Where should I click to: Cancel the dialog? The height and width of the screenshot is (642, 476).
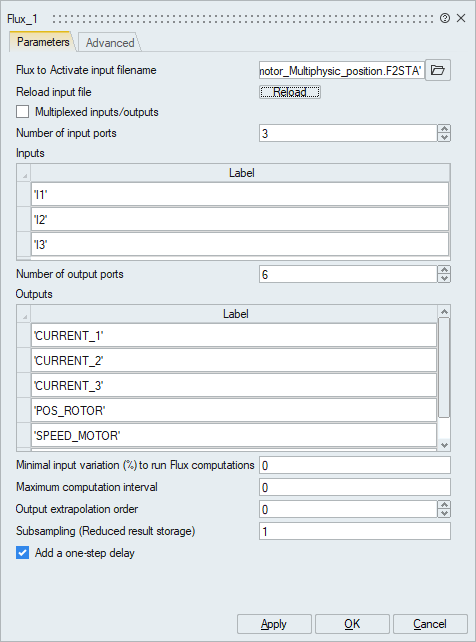coord(430,624)
